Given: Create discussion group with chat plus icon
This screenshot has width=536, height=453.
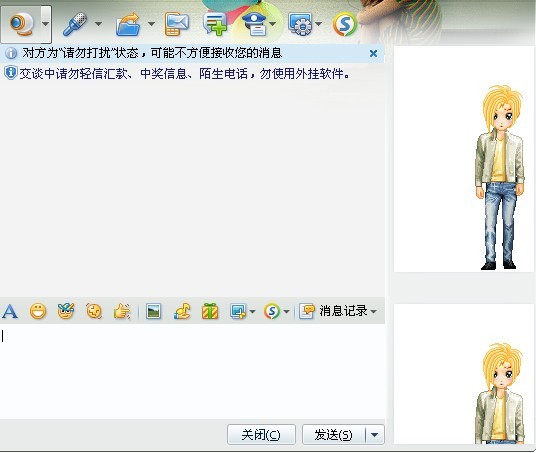Looking at the screenshot, I should (x=215, y=24).
